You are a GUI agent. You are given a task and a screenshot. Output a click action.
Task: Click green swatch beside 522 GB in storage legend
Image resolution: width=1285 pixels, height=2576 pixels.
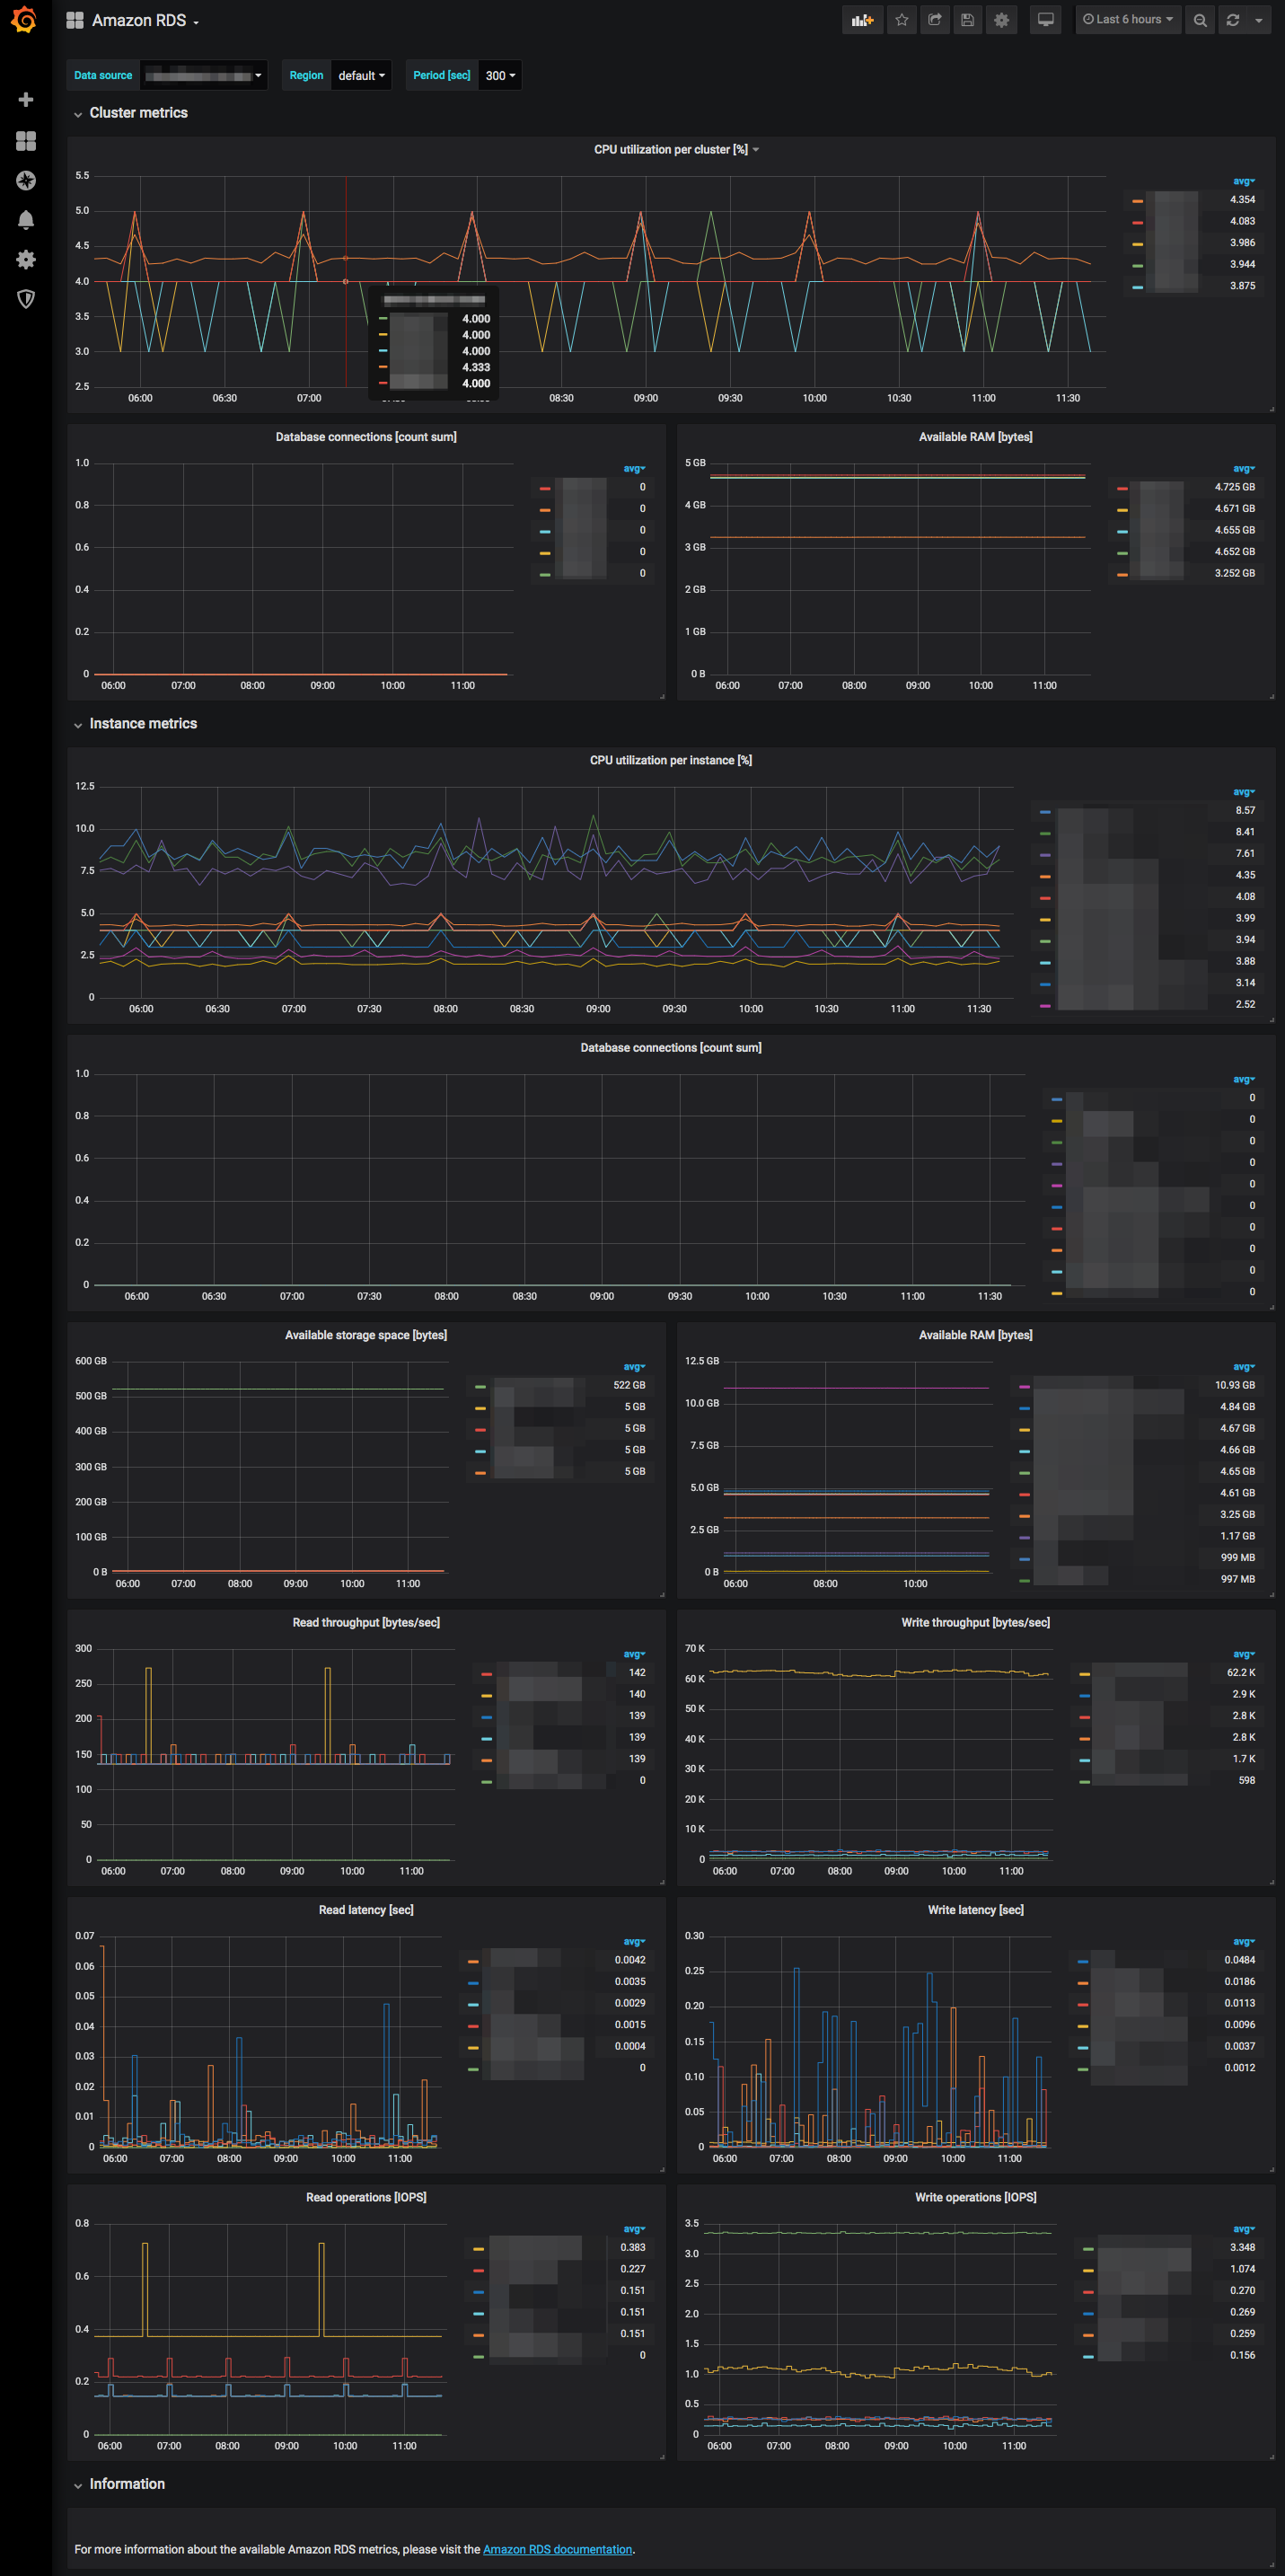pos(480,1387)
